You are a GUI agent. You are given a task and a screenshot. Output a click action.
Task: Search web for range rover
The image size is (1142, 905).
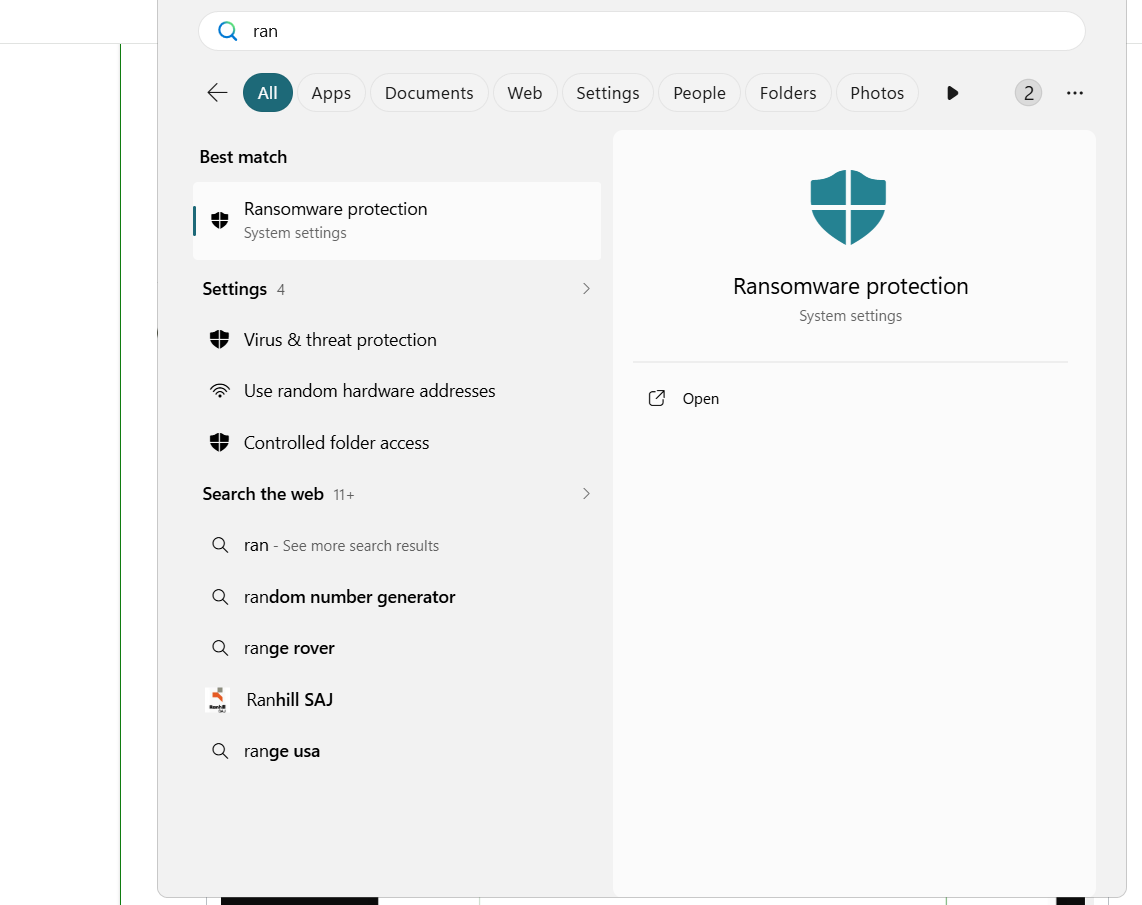[397, 648]
